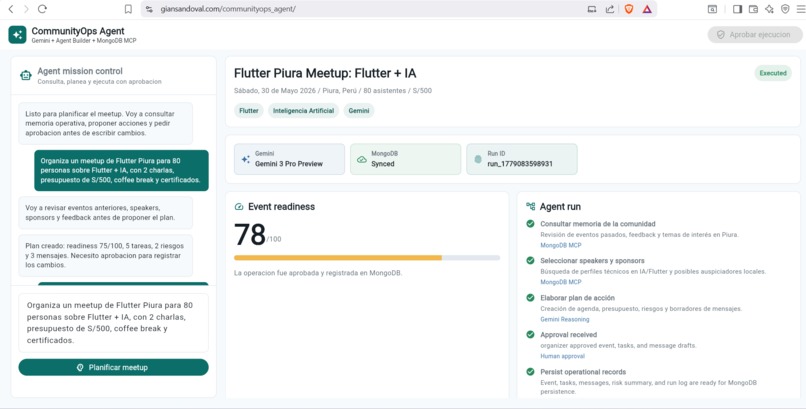Click the Executed status badge
Viewport: 806px width, 409px height.
point(773,73)
